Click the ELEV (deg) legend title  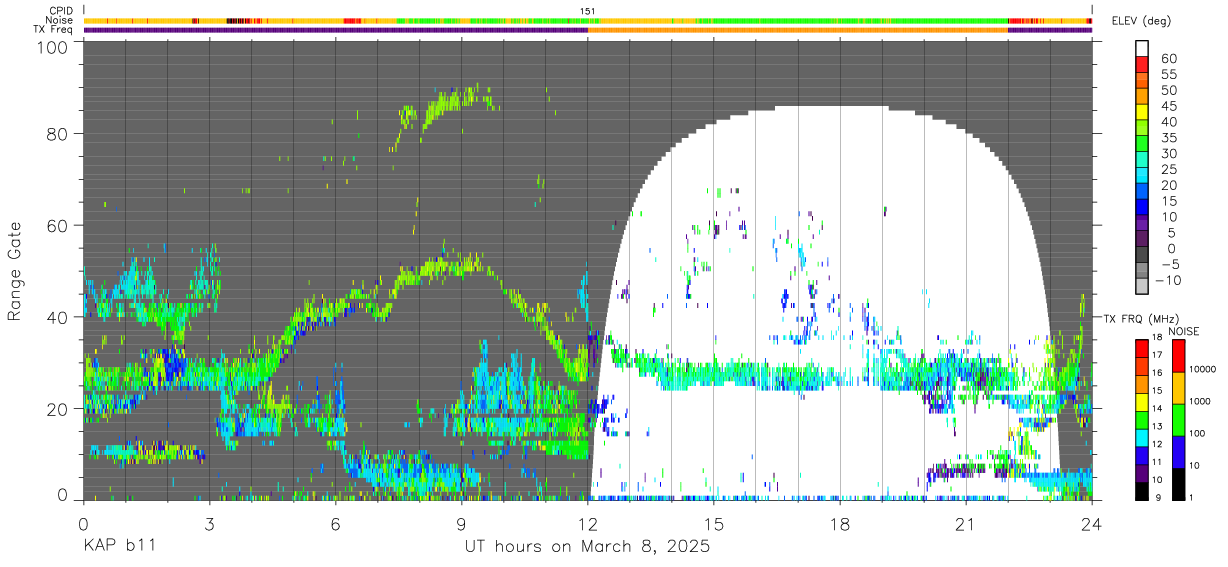(x=1141, y=21)
